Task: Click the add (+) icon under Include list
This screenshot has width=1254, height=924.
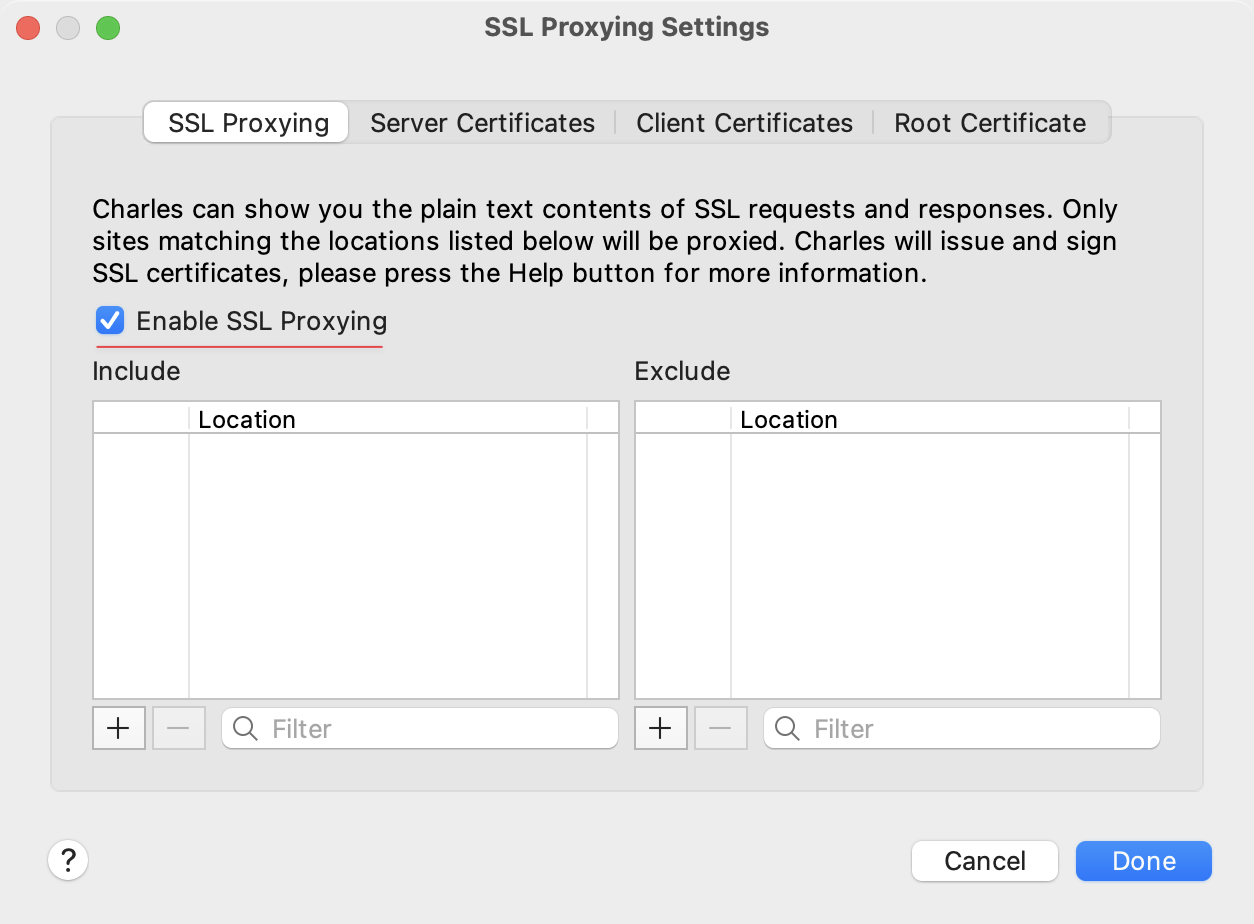Action: (118, 728)
